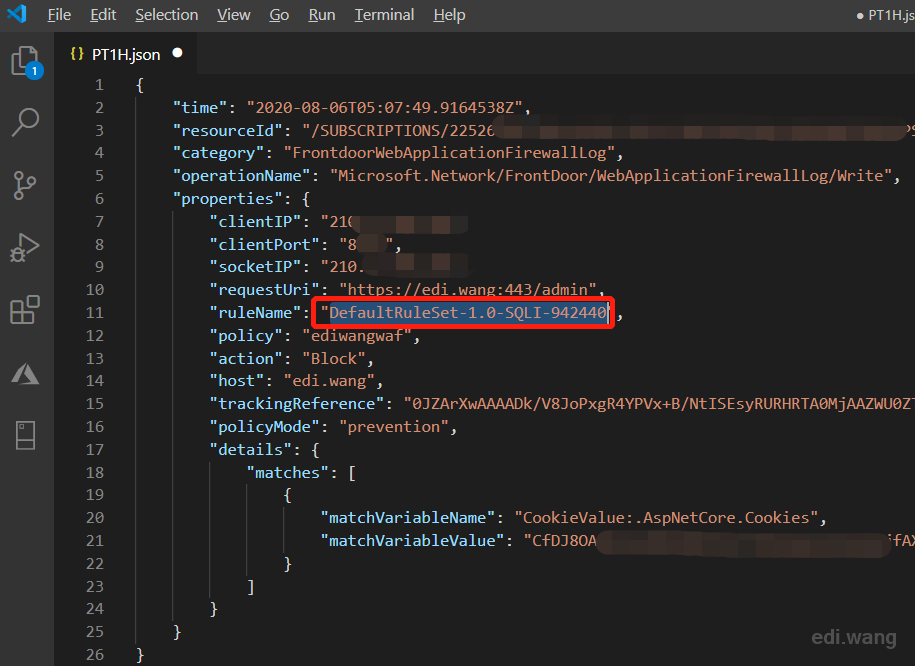Click the VS Code logo in the title bar

tap(17, 14)
